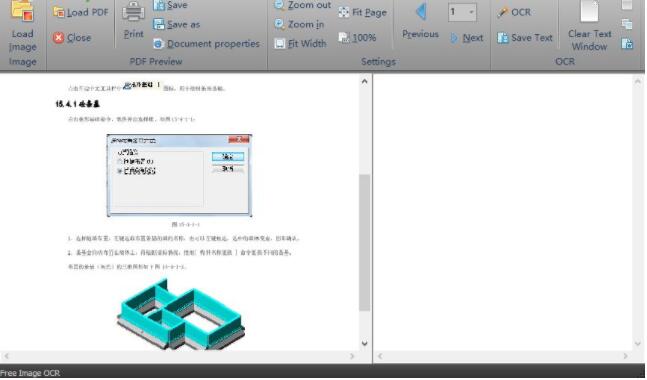Open Document properties

[206, 44]
